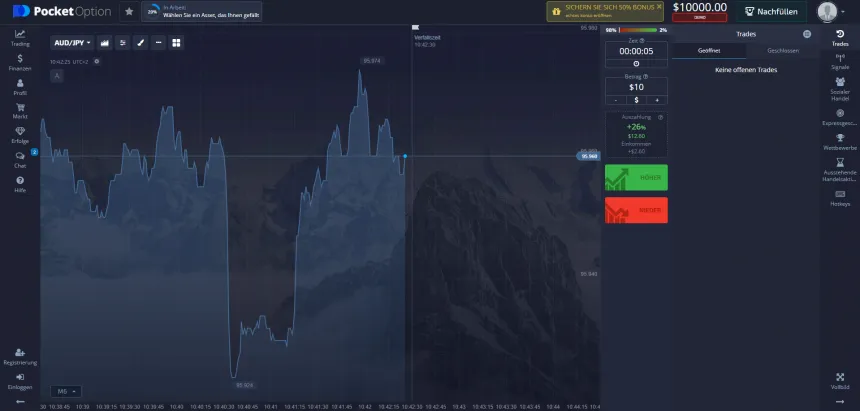
Task: Click the trade amount $10 field
Action: (x=636, y=87)
